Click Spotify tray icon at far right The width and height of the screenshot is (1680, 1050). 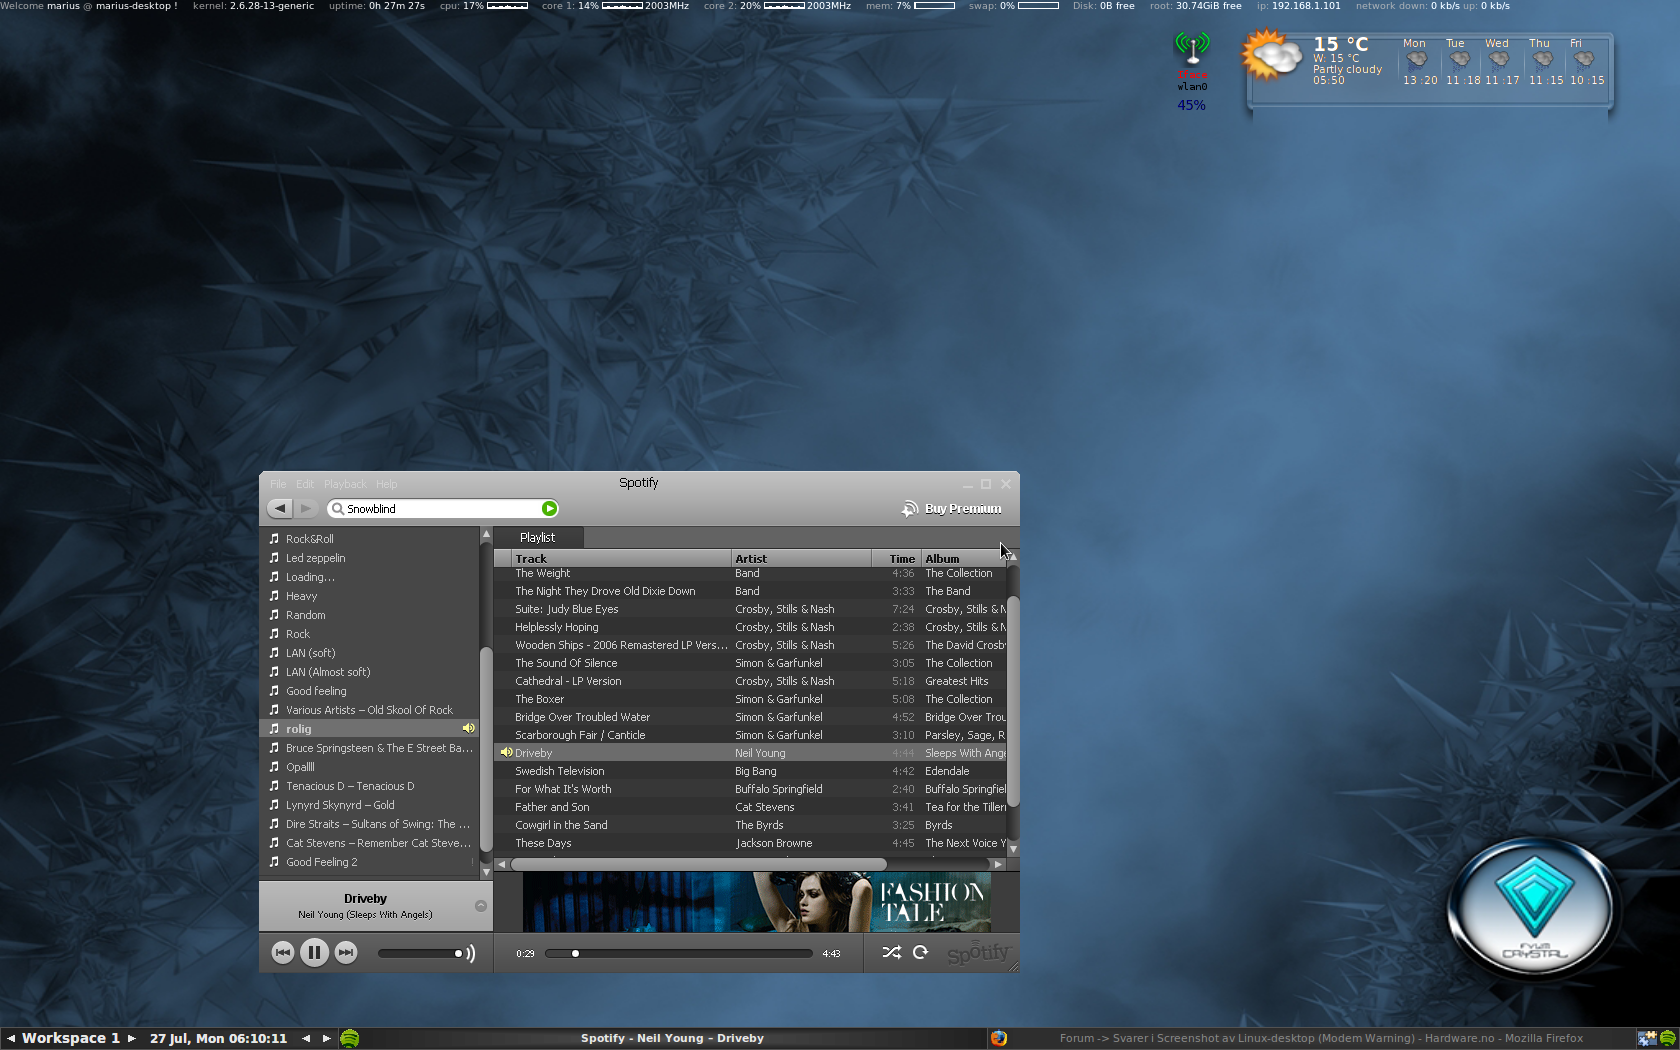click(x=1668, y=1038)
